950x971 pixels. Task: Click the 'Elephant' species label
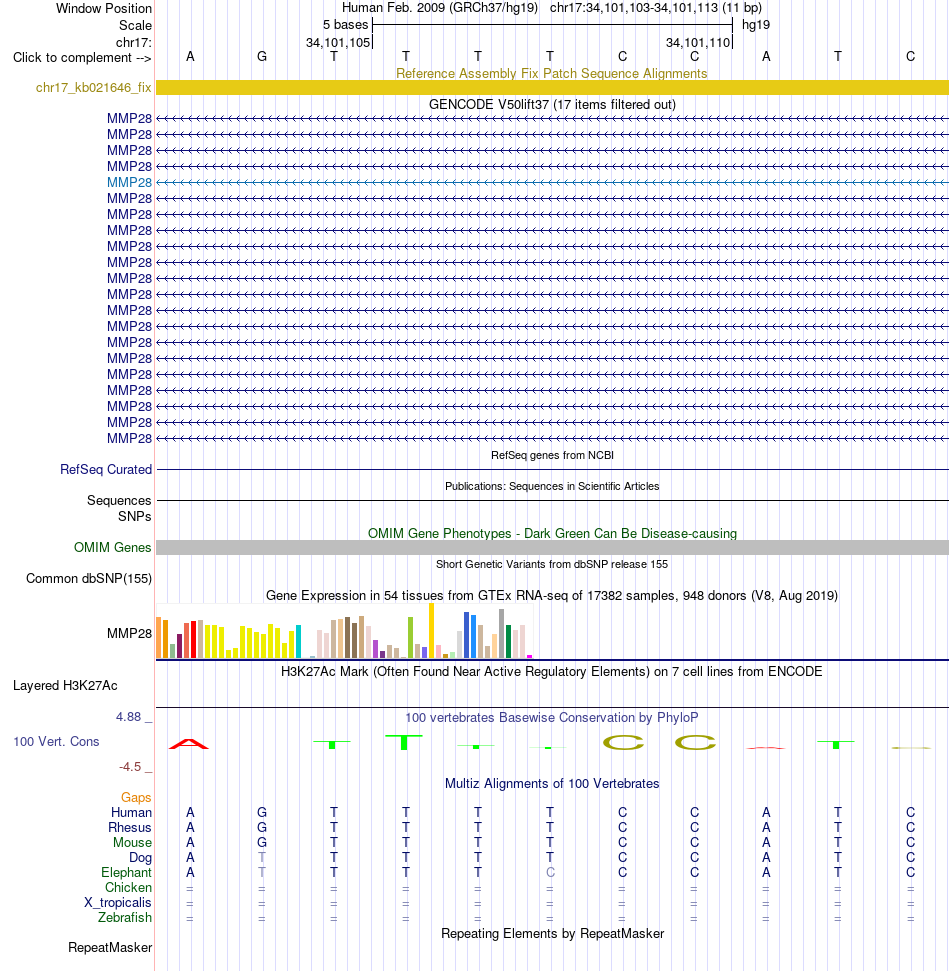point(126,873)
